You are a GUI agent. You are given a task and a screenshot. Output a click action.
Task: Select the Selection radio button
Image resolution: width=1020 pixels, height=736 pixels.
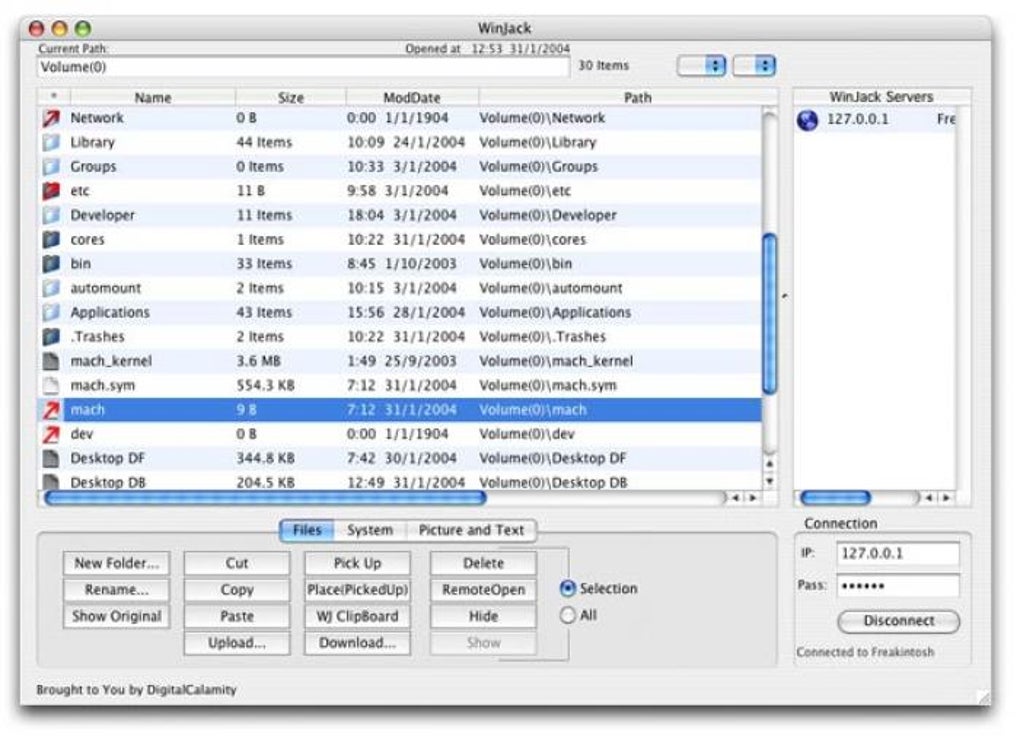tap(568, 588)
